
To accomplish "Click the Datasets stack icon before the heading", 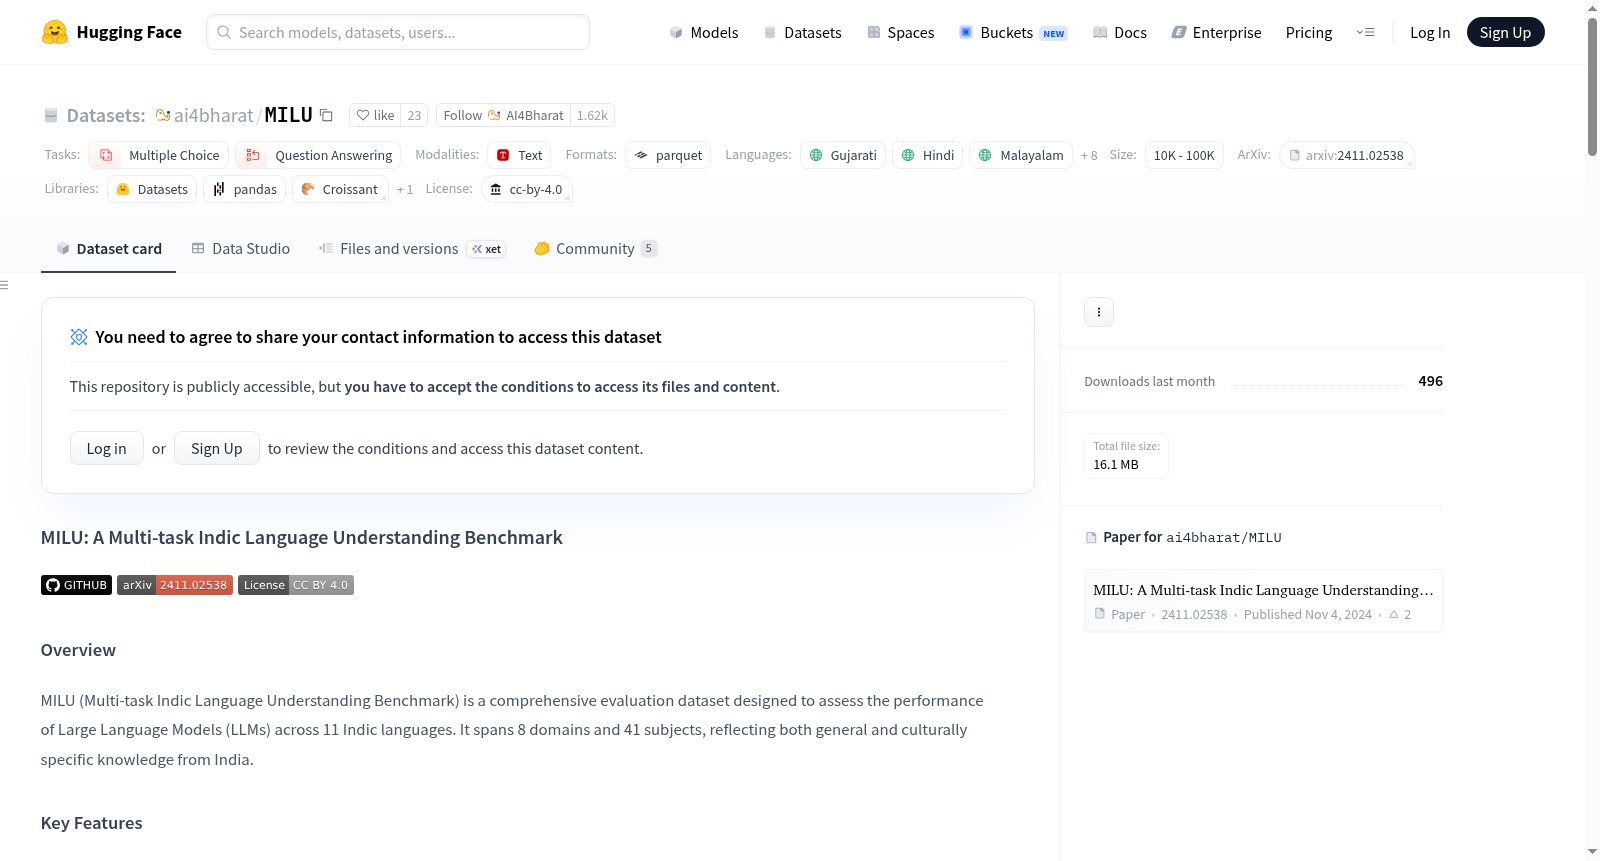I will pyautogui.click(x=51, y=115).
